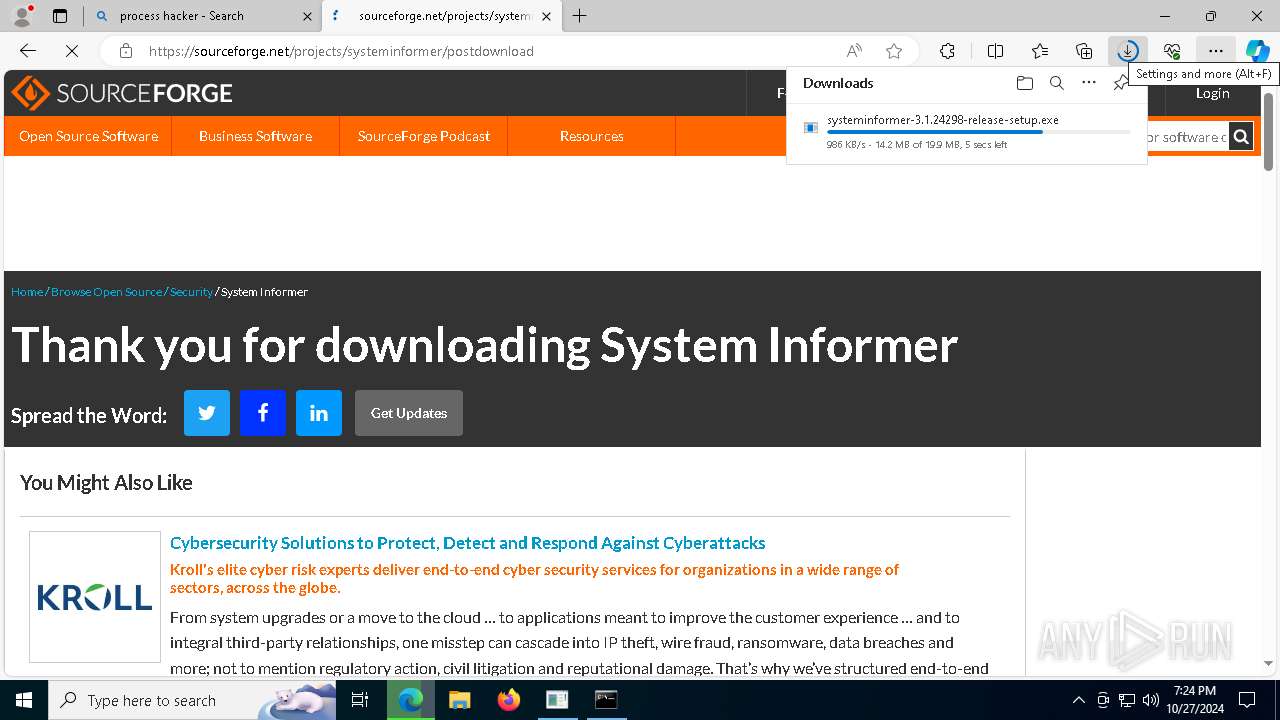Show hidden system tray icons

point(1078,700)
